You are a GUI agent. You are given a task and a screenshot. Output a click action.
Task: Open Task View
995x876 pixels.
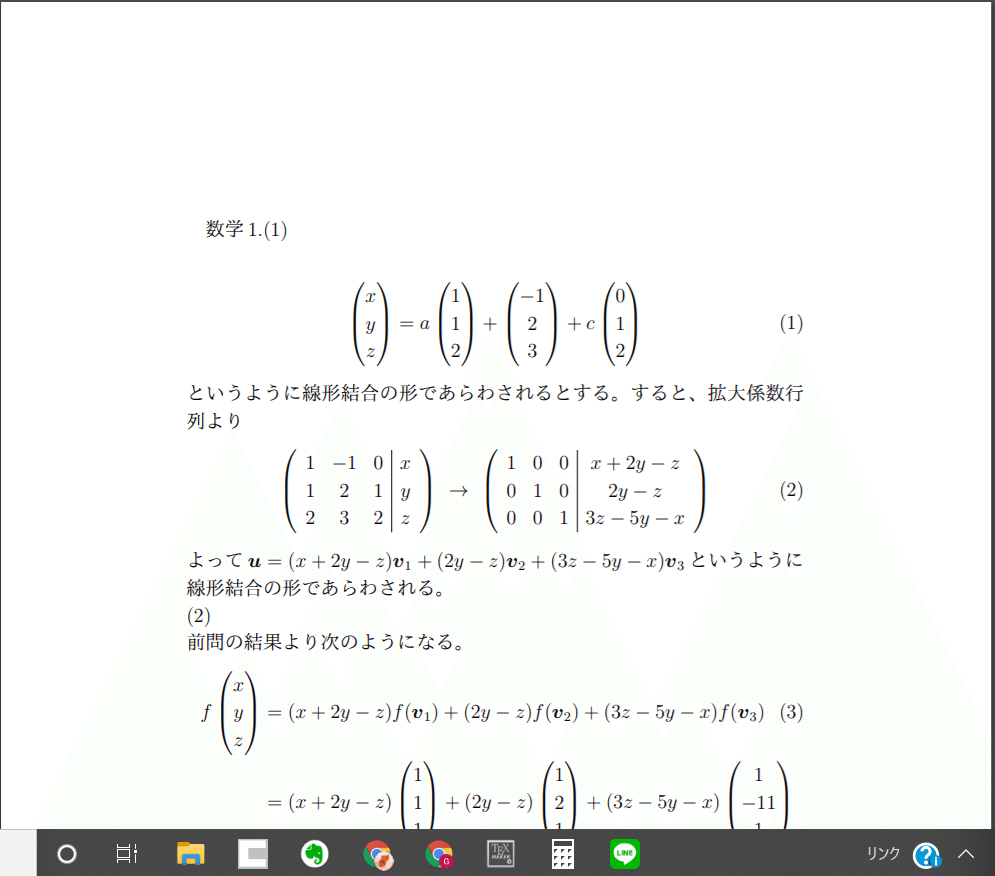pos(126,853)
